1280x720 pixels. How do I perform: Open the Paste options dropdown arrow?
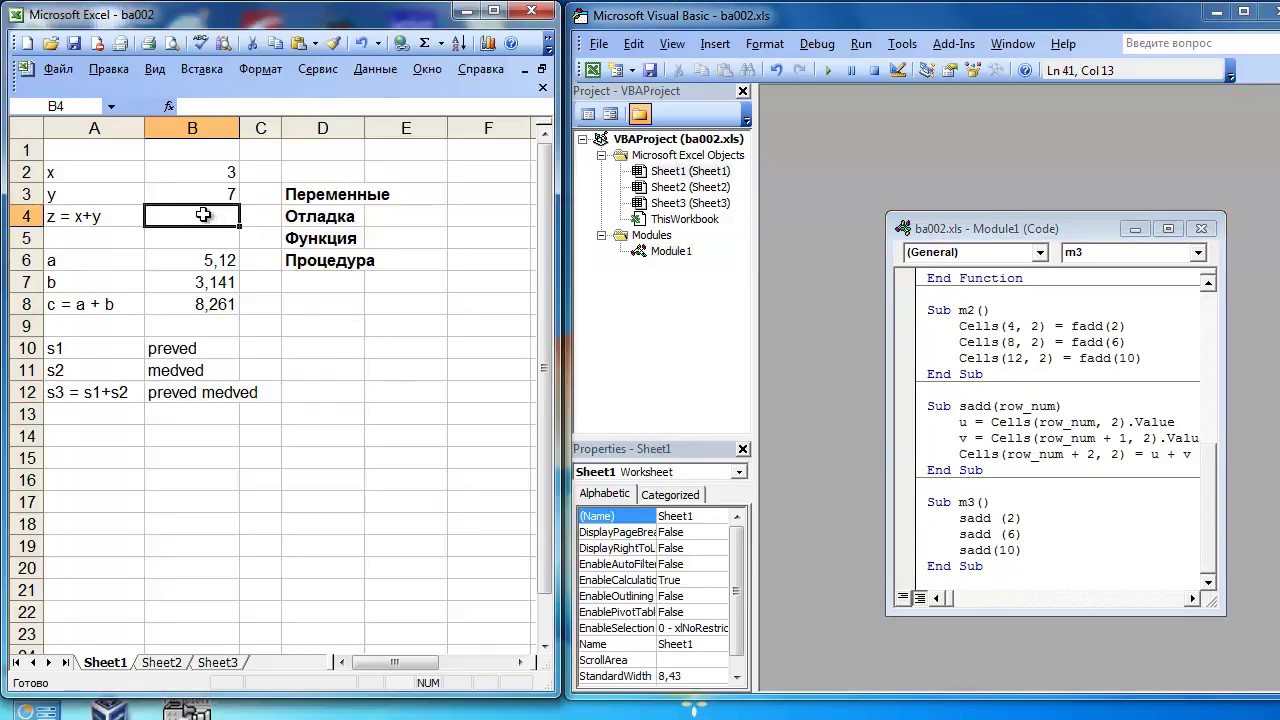point(315,43)
